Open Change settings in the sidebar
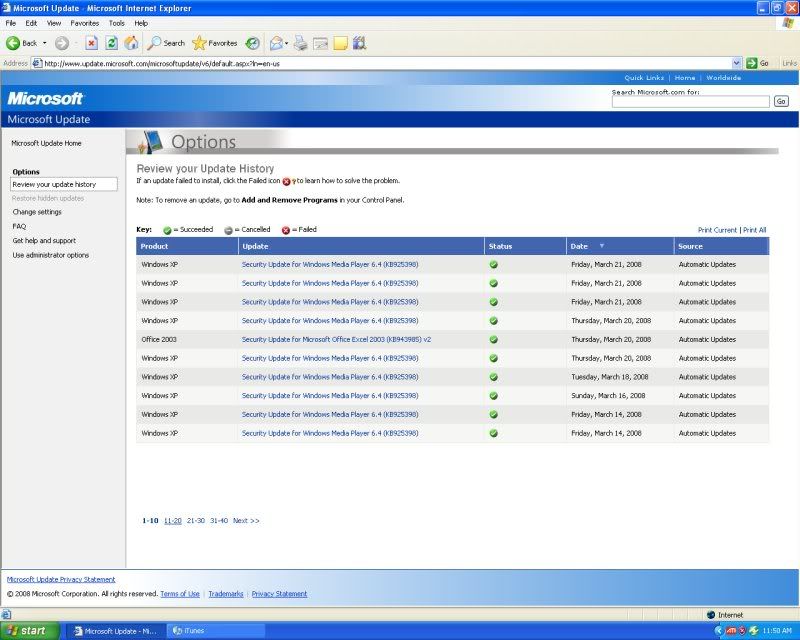Screen dimensions: 800x640 [37, 212]
